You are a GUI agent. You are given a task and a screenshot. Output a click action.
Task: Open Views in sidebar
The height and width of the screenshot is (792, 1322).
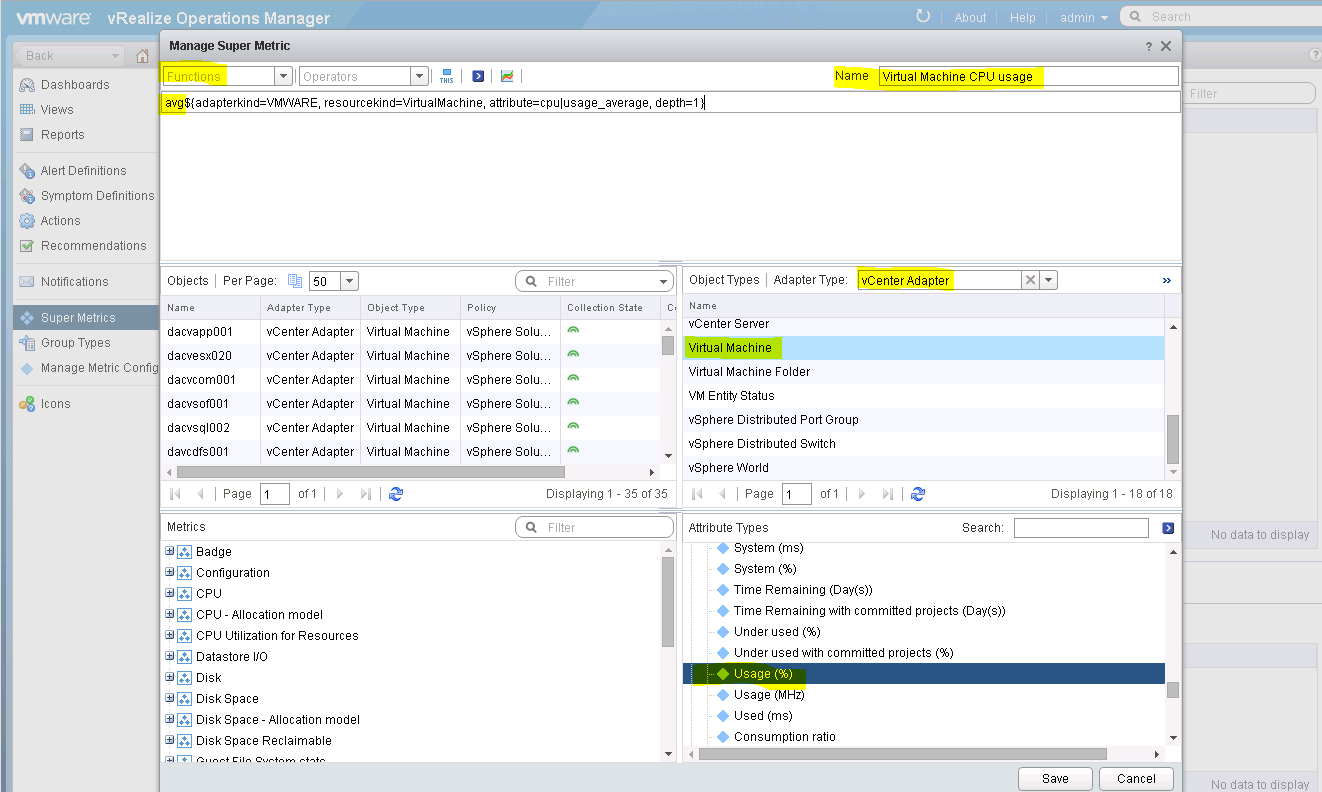tap(57, 110)
